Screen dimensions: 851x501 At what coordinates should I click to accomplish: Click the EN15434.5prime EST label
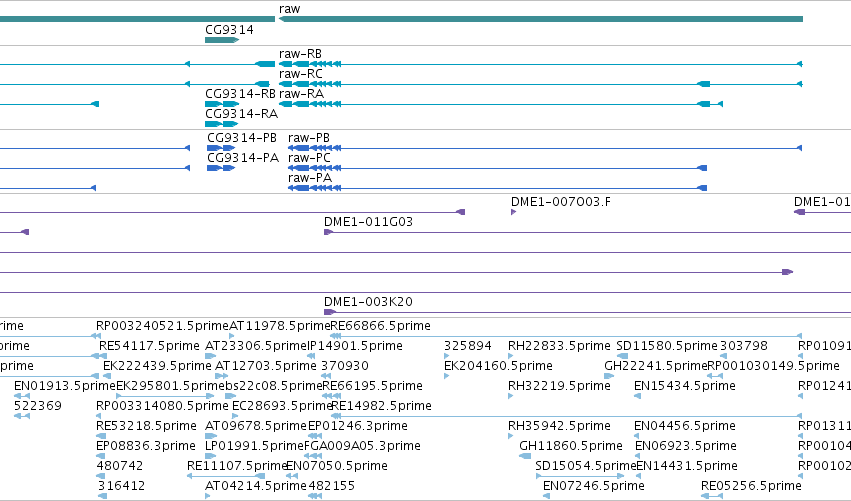click(x=685, y=386)
